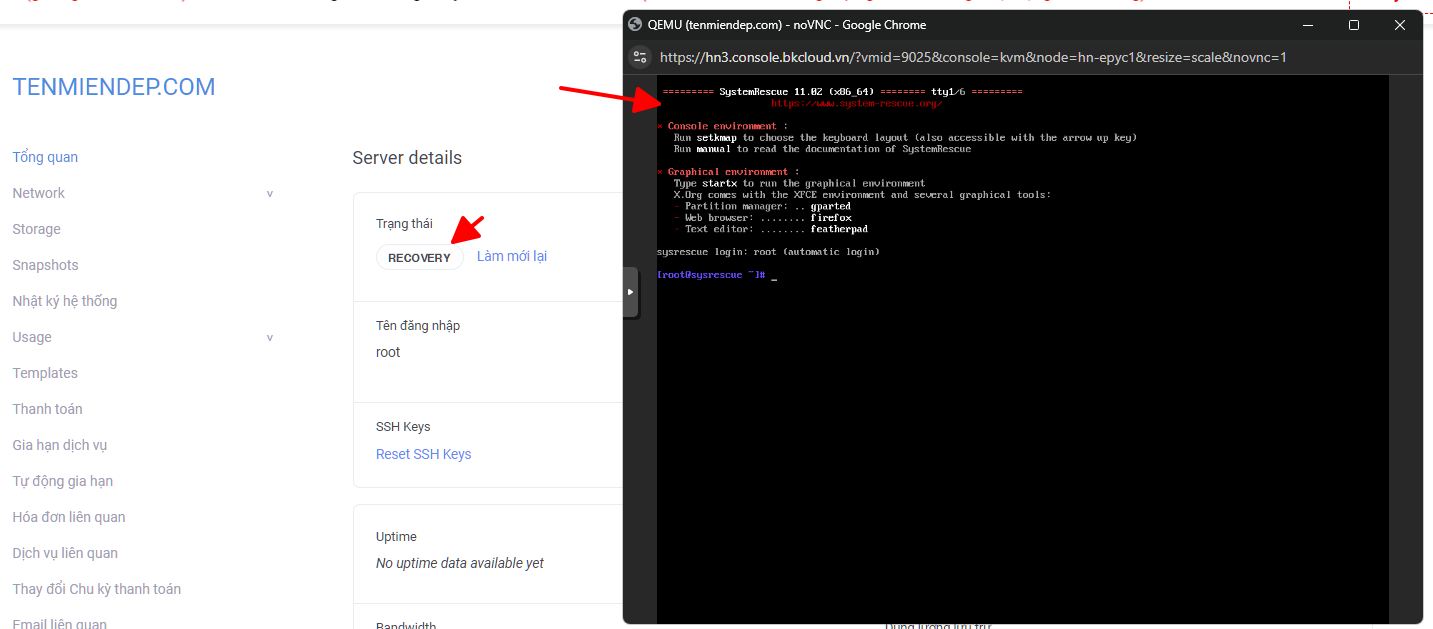This screenshot has height=629, width=1433.
Task: Click the site info icon in address bar
Action: tap(641, 57)
